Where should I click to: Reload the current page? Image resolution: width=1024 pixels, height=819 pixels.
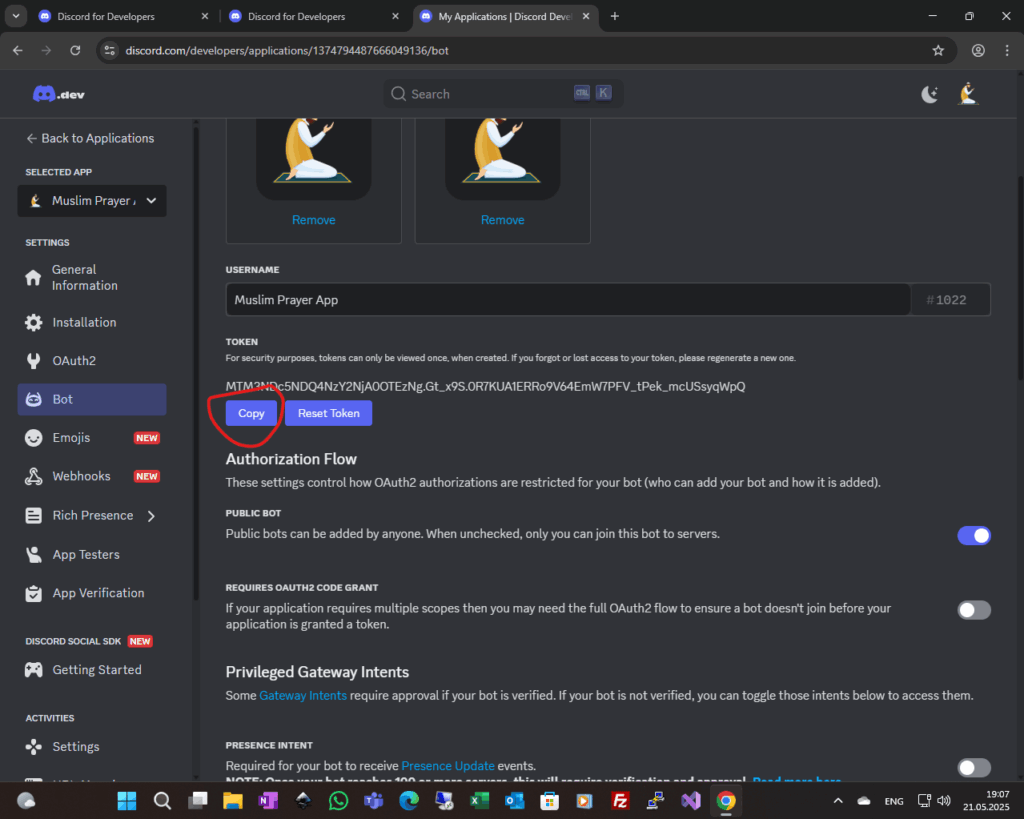(75, 50)
